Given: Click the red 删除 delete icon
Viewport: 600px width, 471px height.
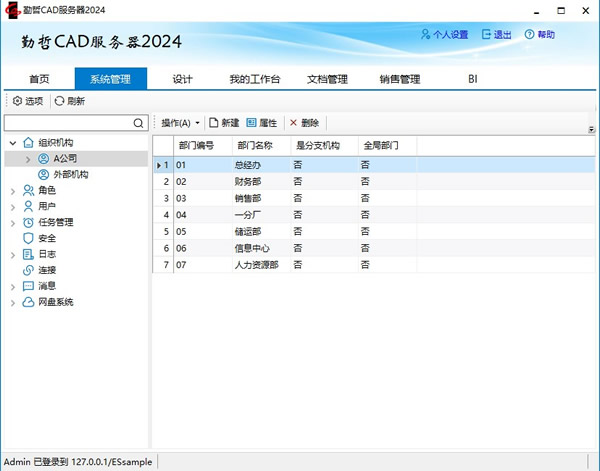Looking at the screenshot, I should click(293, 123).
